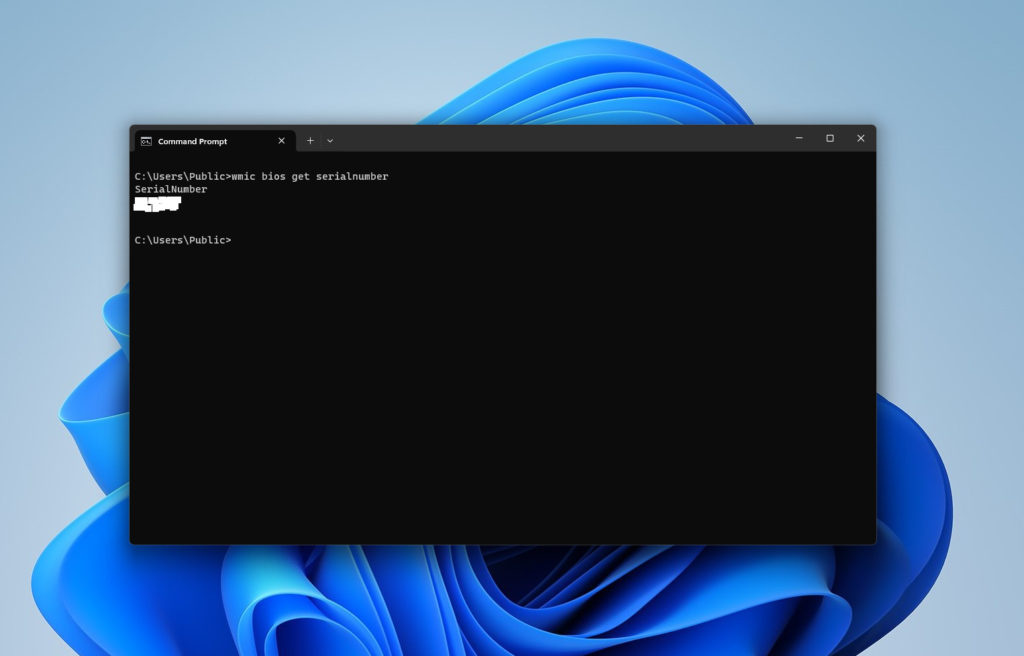
Task: Select the Command Prompt tab
Action: [200, 141]
